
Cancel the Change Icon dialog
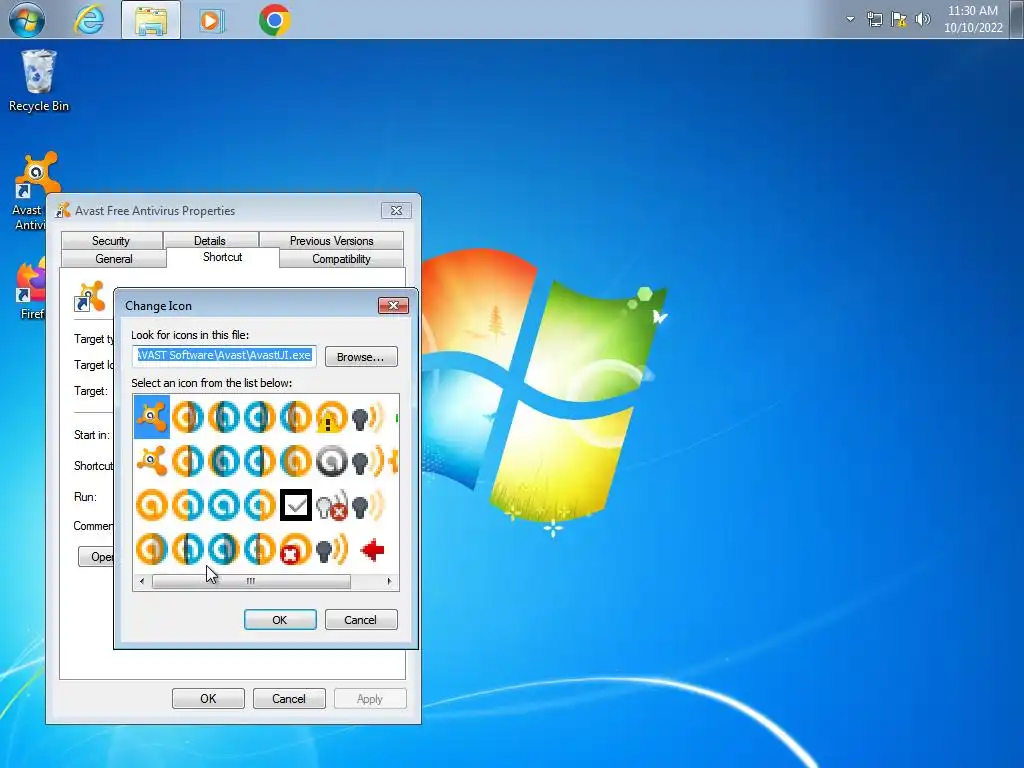click(360, 620)
